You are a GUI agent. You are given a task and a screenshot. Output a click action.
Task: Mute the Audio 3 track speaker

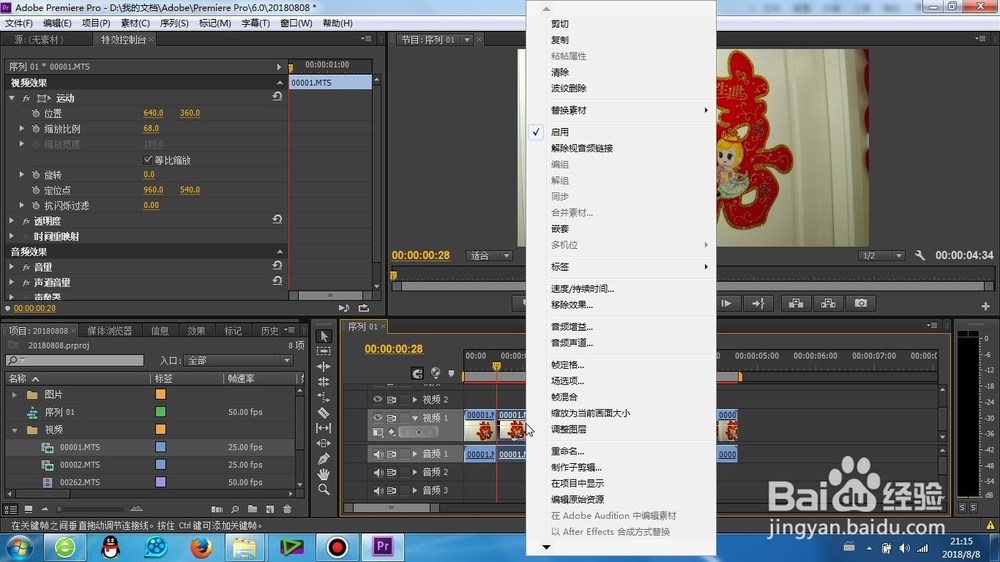378,491
